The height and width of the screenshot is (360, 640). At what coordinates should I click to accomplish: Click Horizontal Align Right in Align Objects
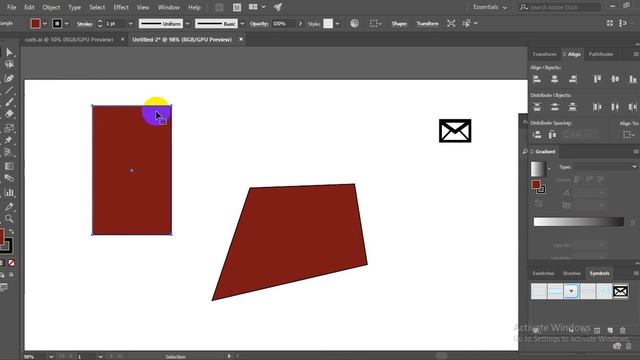coord(572,79)
